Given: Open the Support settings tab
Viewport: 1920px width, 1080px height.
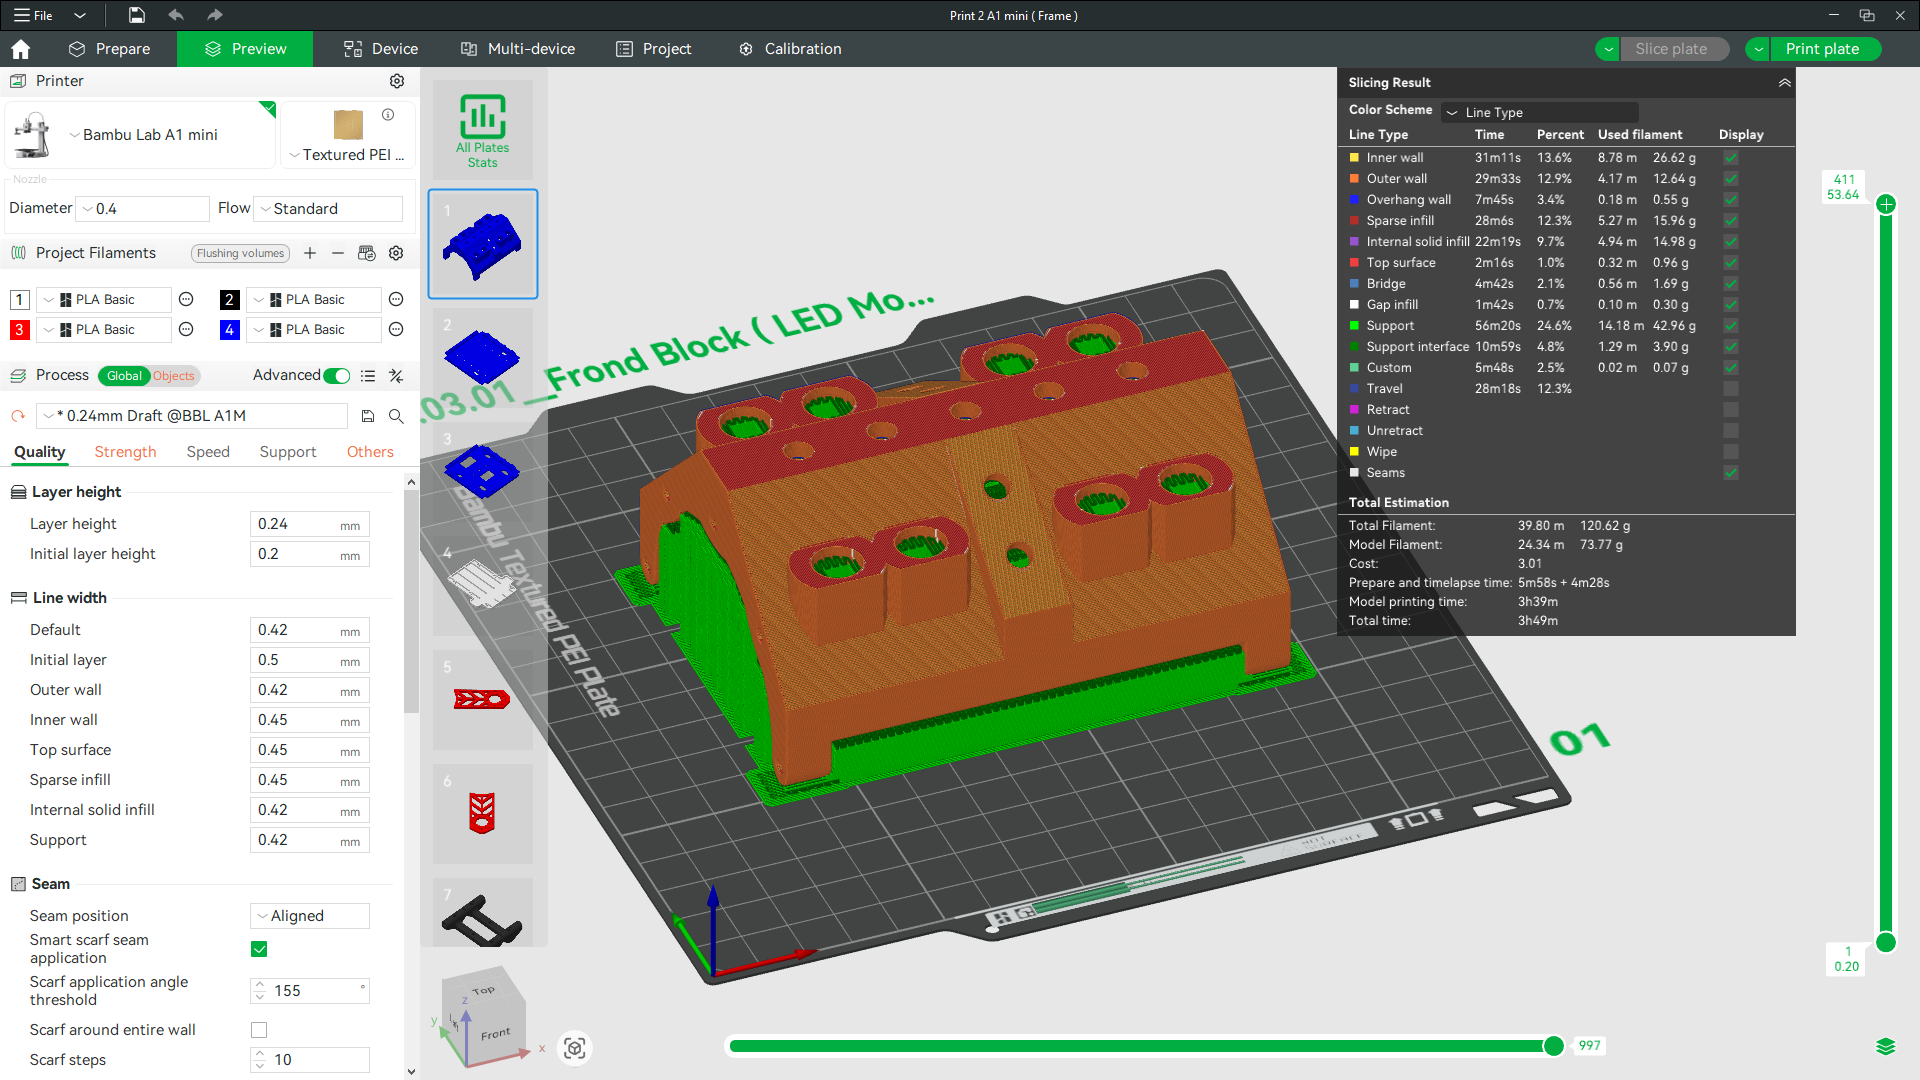Looking at the screenshot, I should click(x=288, y=452).
